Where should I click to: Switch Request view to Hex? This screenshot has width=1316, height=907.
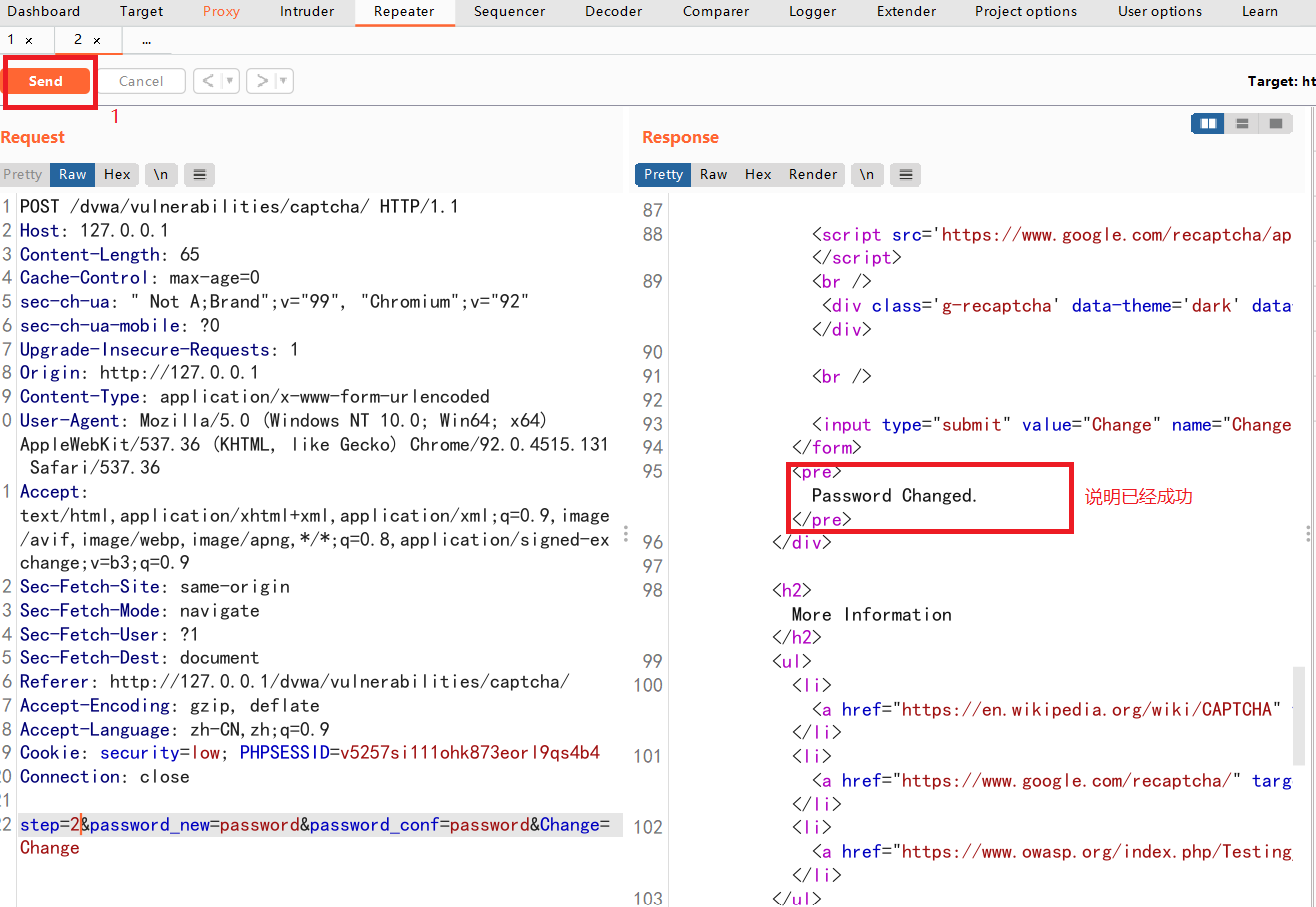click(117, 174)
